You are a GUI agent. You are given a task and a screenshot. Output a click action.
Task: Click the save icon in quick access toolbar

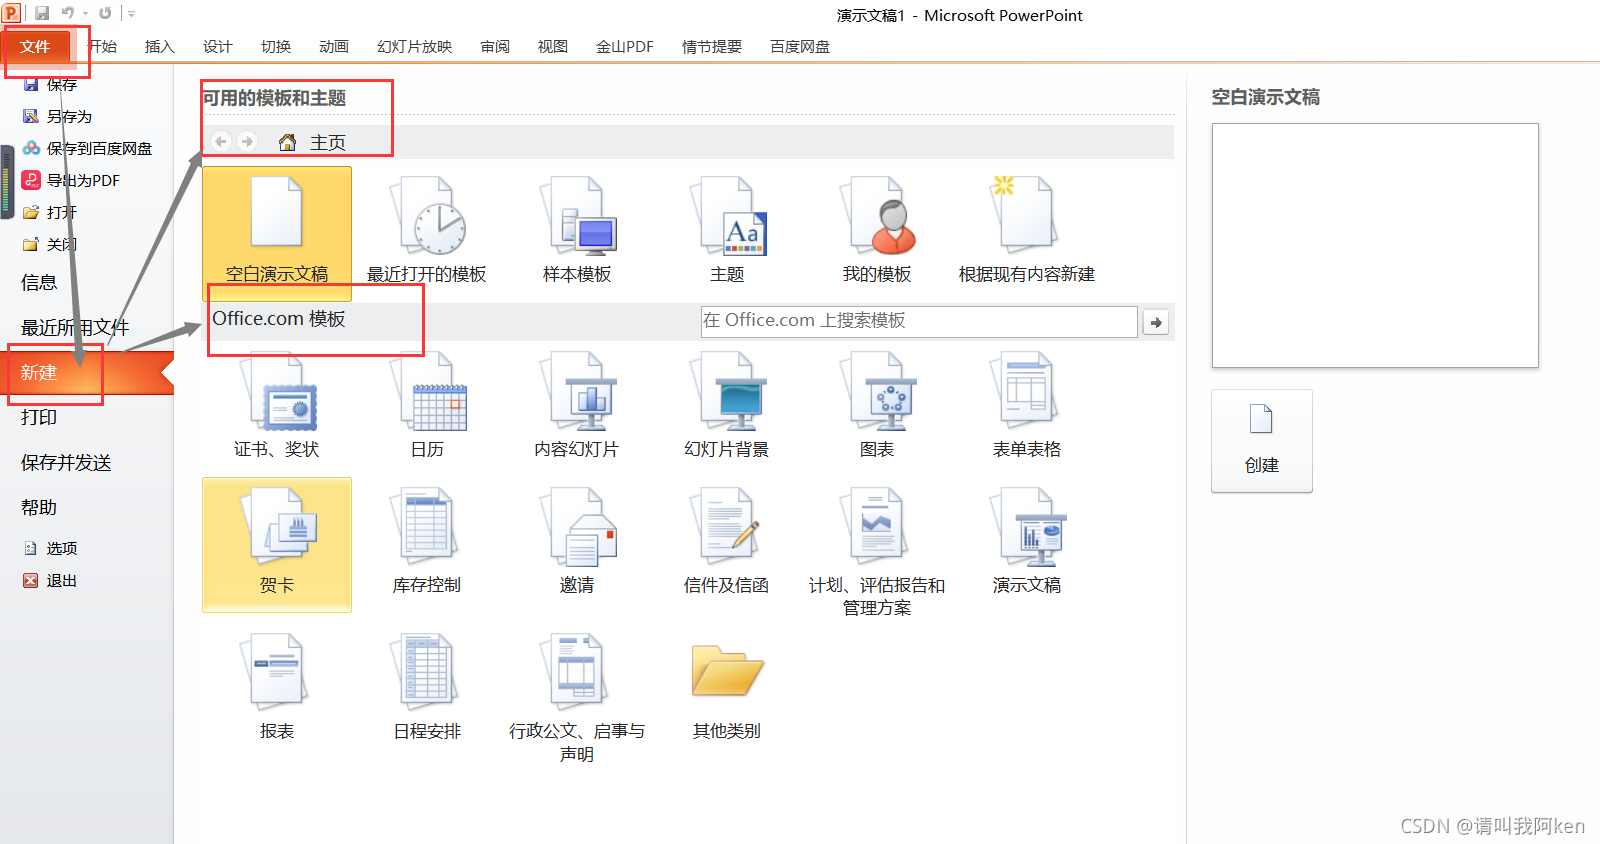[42, 13]
